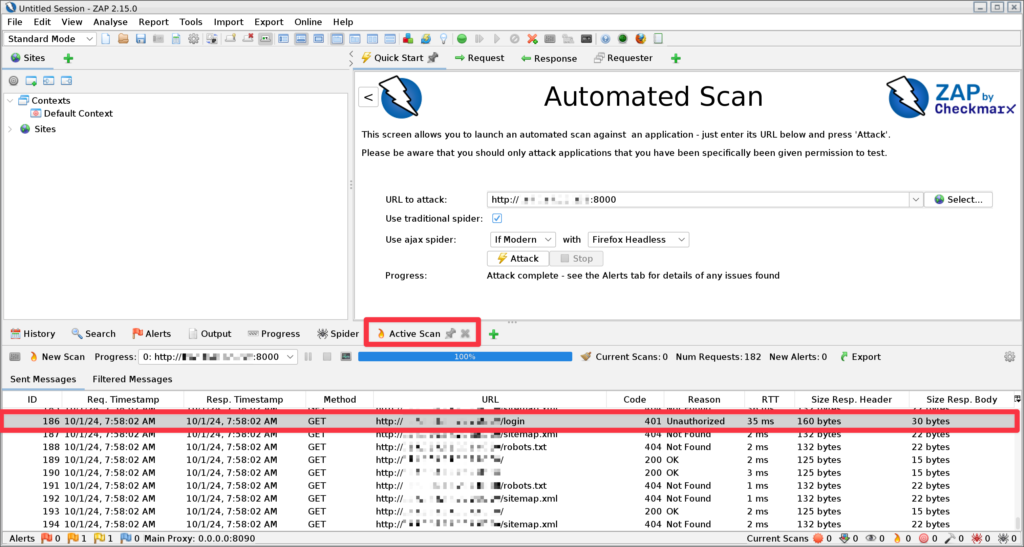
Task: Select message row with ID 188
Action: 509,447
